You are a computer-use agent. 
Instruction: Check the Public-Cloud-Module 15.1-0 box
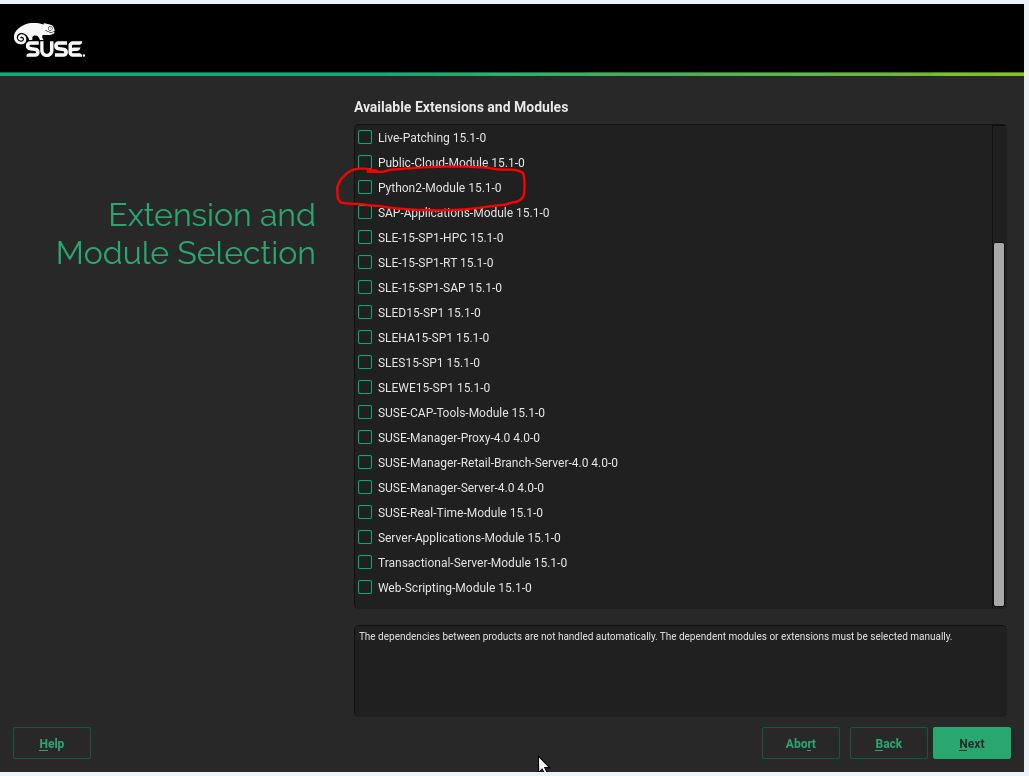pyautogui.click(x=365, y=162)
